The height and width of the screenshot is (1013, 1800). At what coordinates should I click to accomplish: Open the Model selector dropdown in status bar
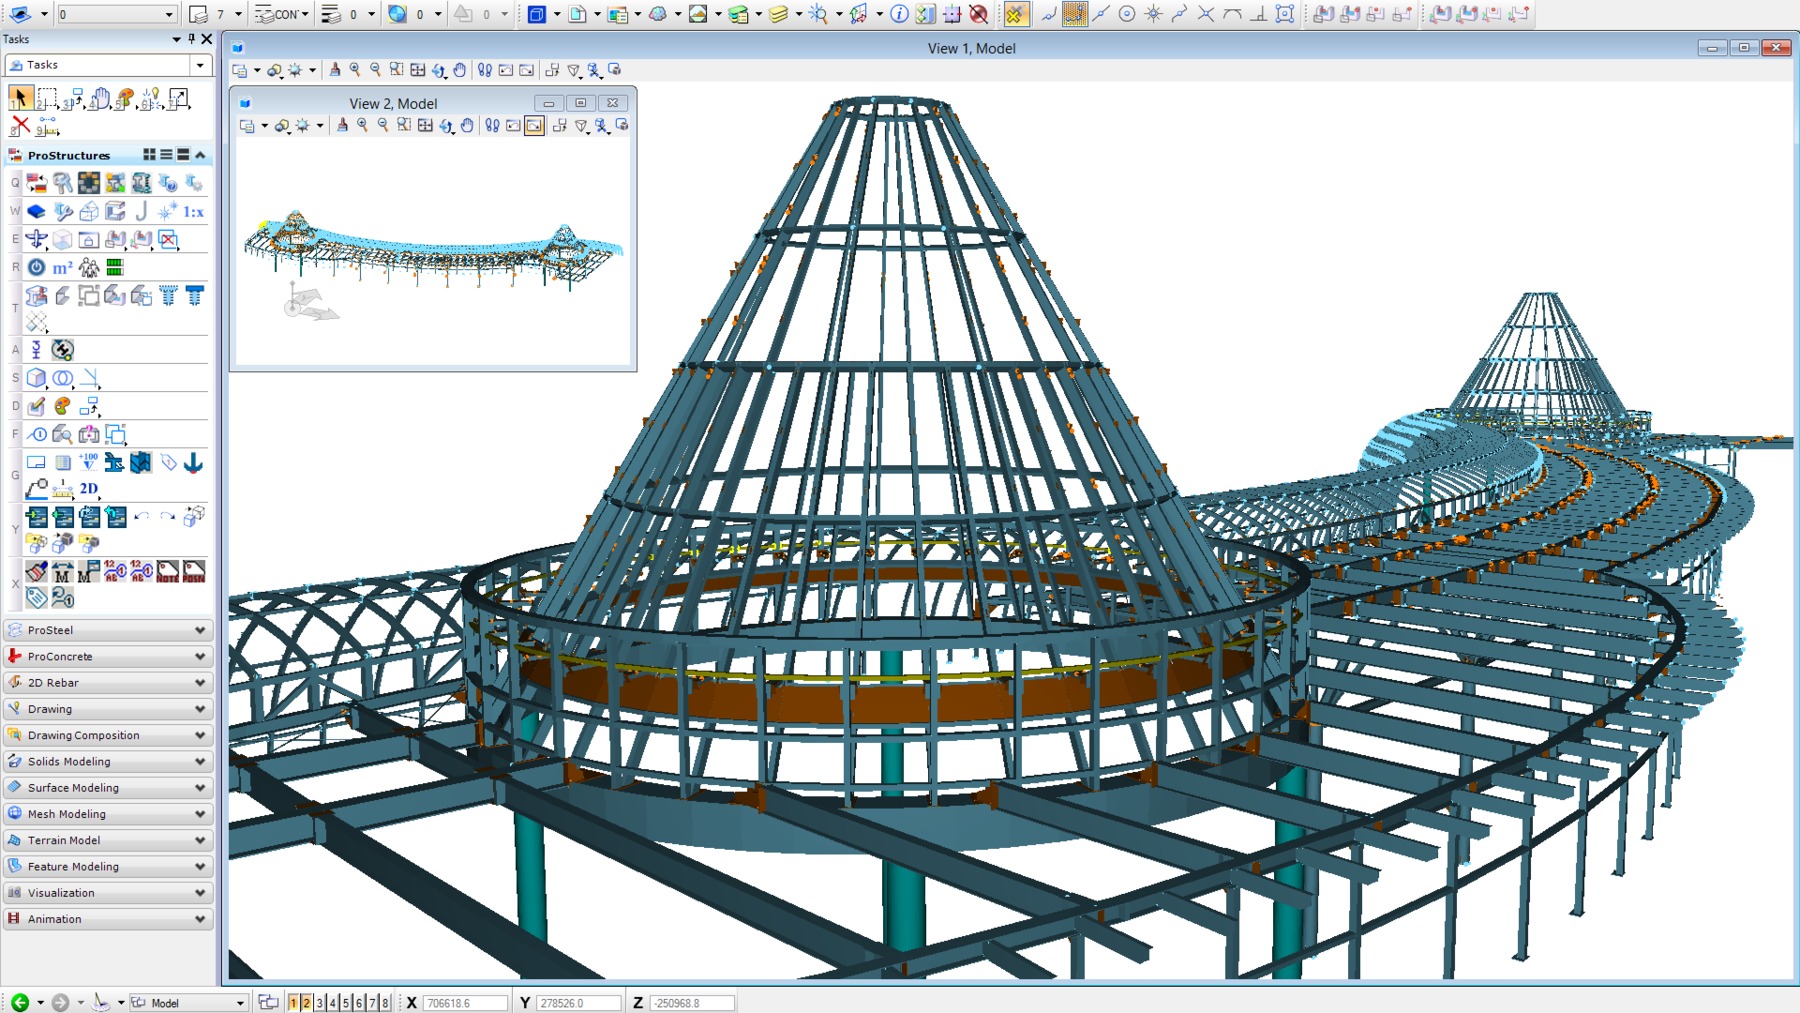239,1003
